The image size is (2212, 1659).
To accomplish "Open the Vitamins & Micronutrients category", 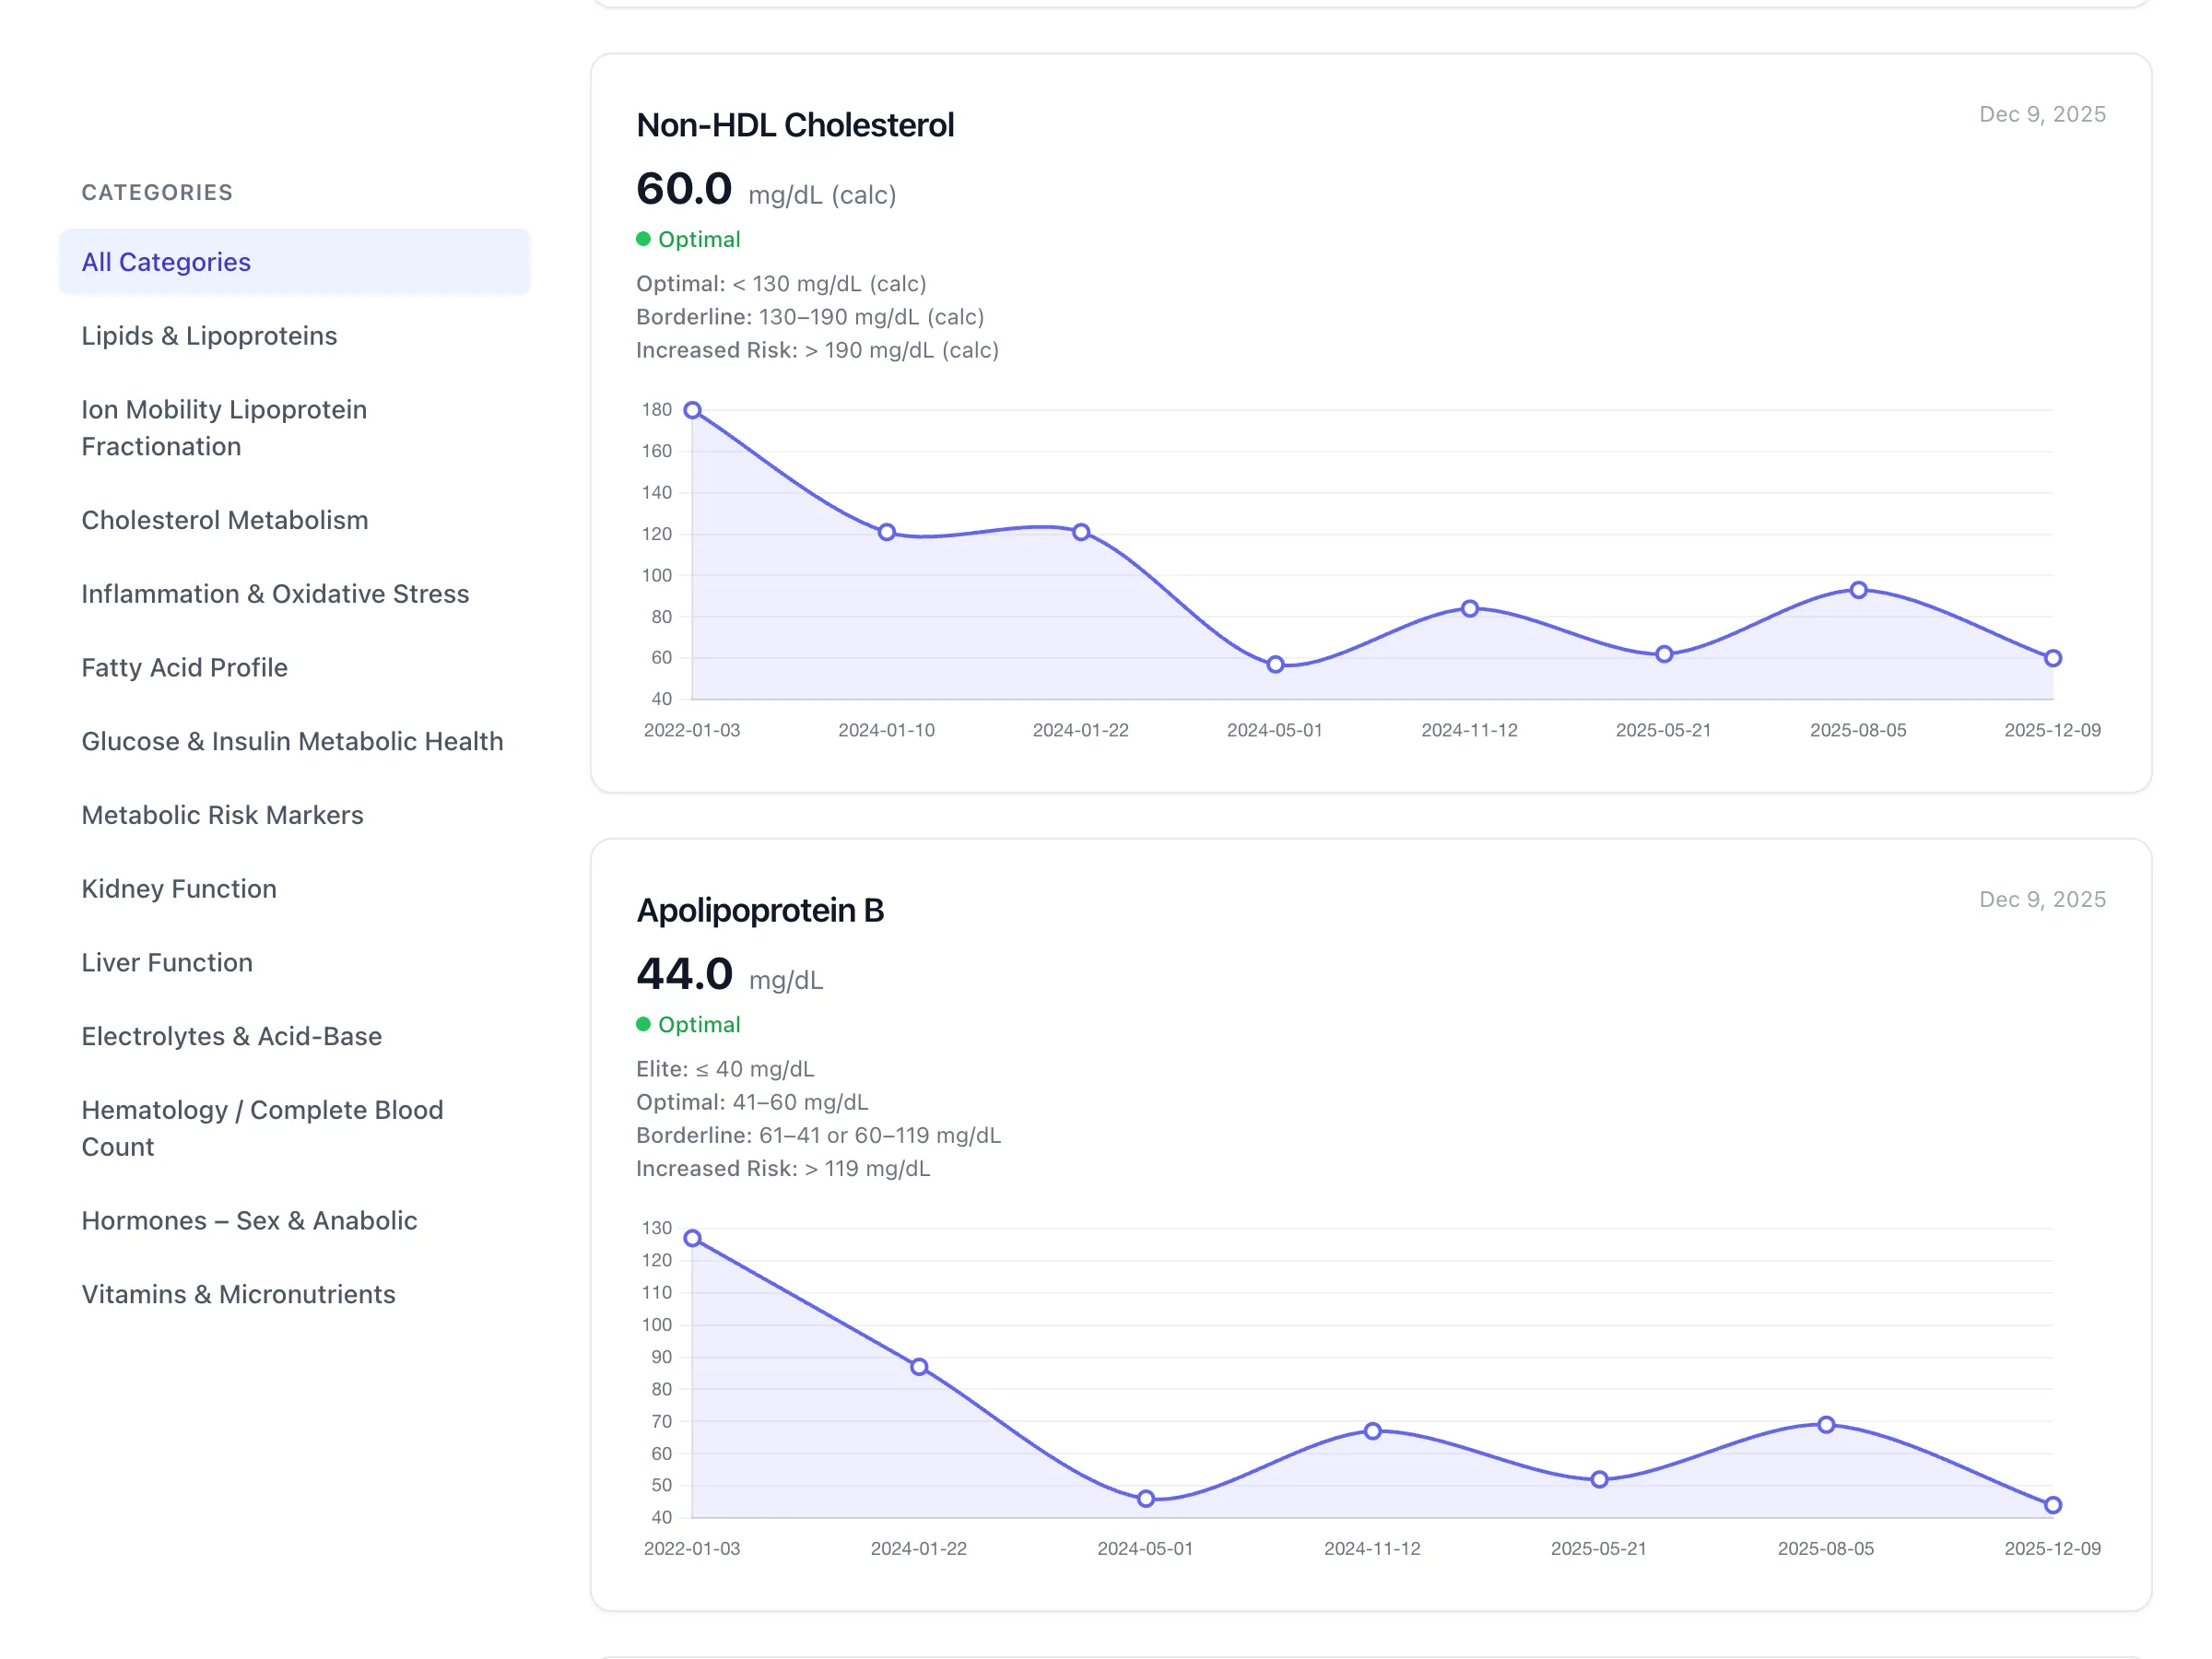I will 238,1294.
